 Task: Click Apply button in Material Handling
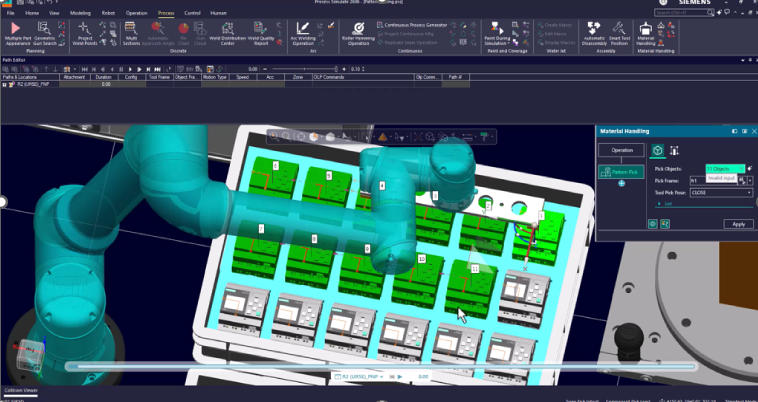(738, 224)
